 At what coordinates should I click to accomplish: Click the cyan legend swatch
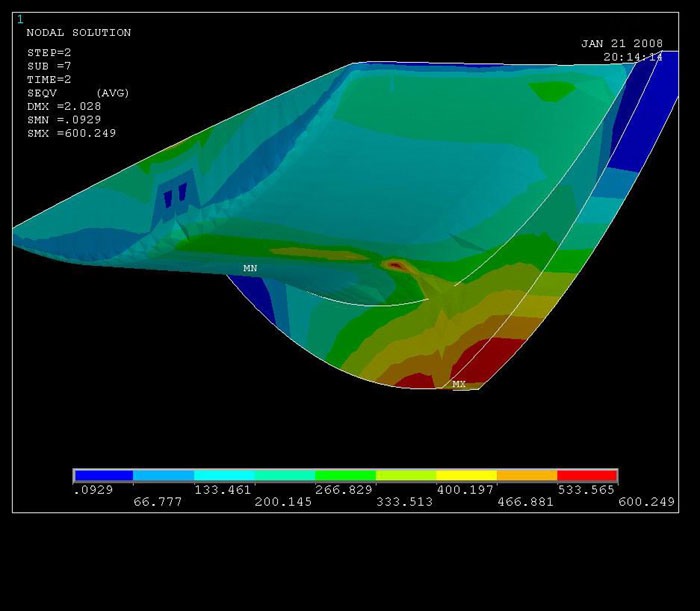tap(224, 476)
